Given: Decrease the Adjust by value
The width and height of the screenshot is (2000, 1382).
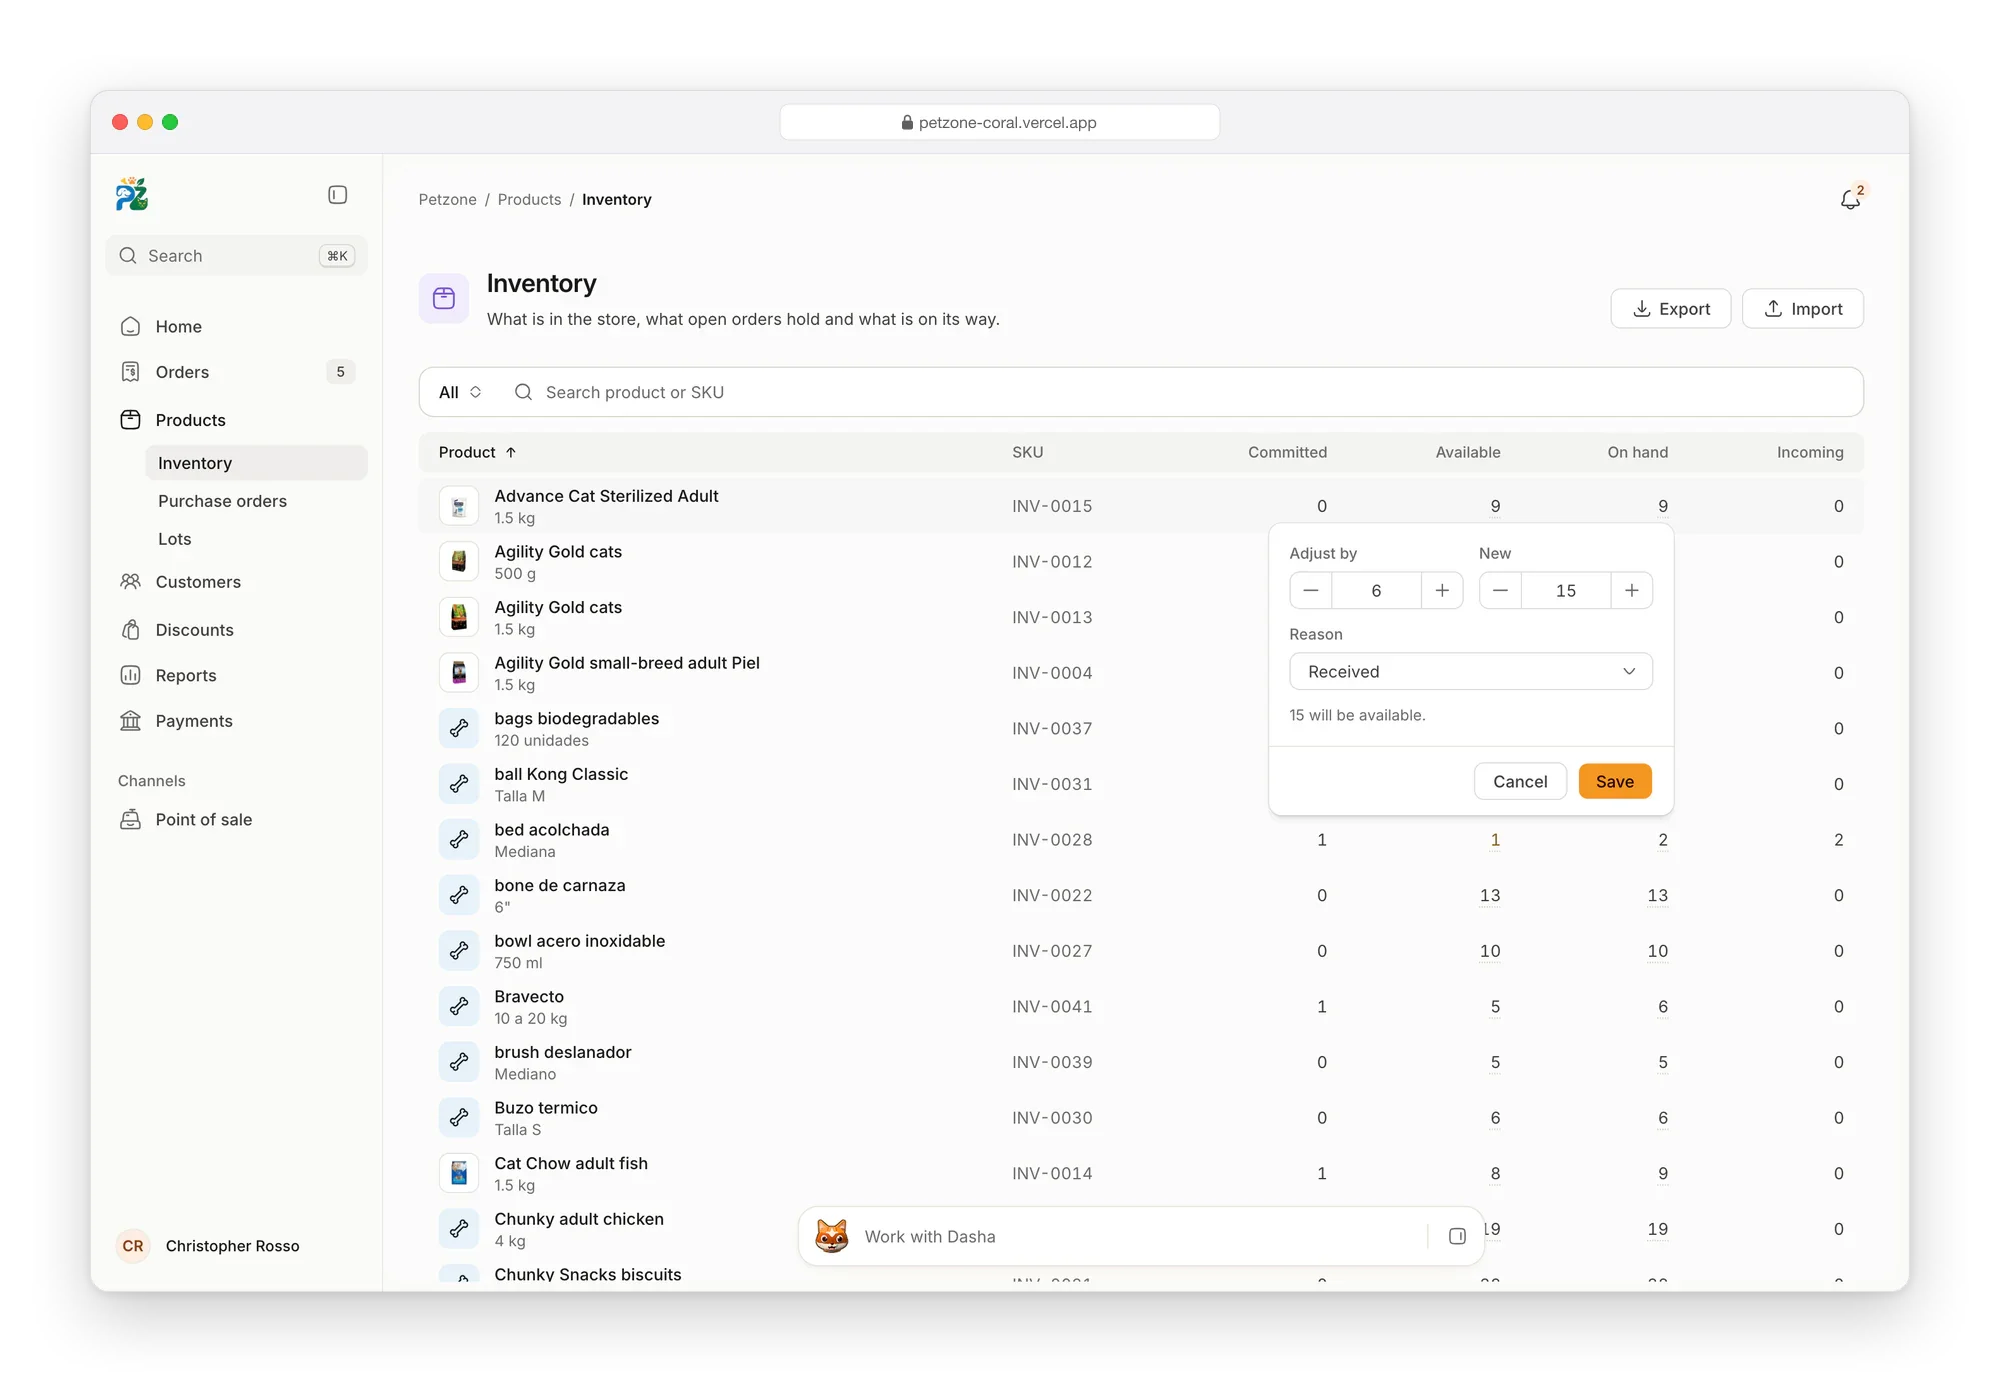Looking at the screenshot, I should 1311,591.
